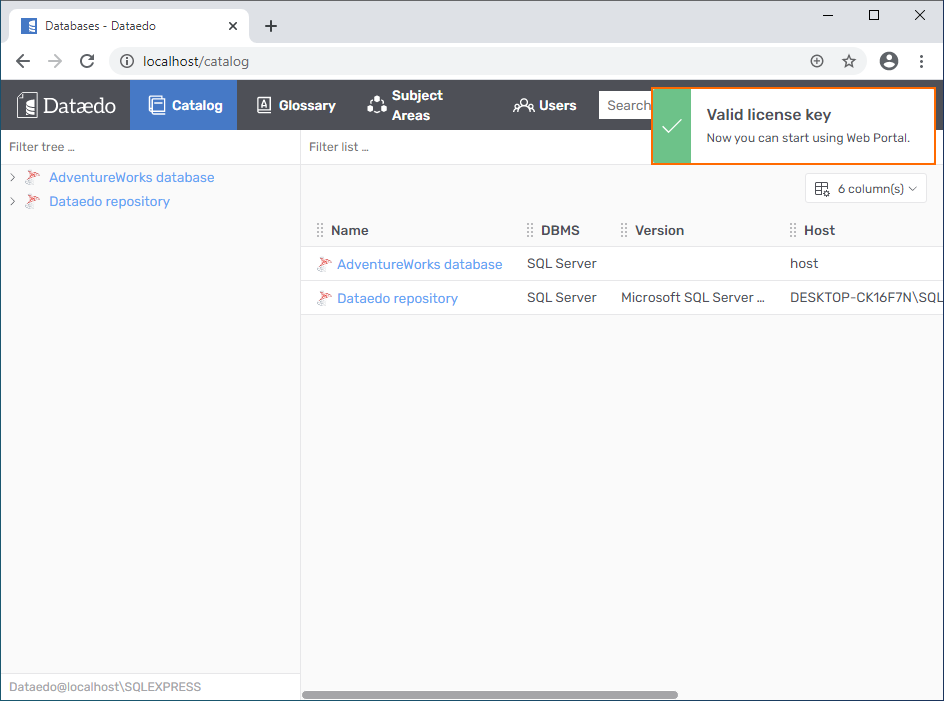
Task: Open a new browser tab
Action: [271, 26]
